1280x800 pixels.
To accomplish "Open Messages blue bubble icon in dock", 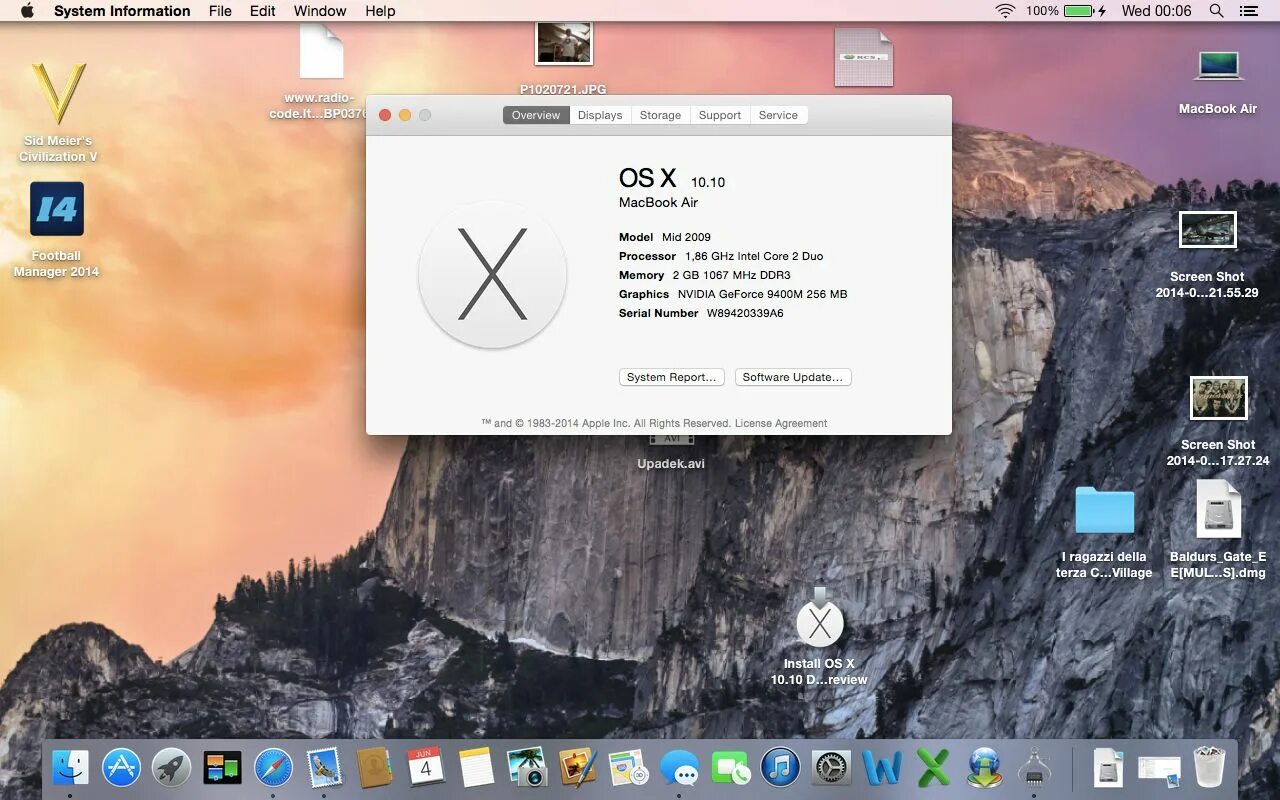I will [x=680, y=768].
